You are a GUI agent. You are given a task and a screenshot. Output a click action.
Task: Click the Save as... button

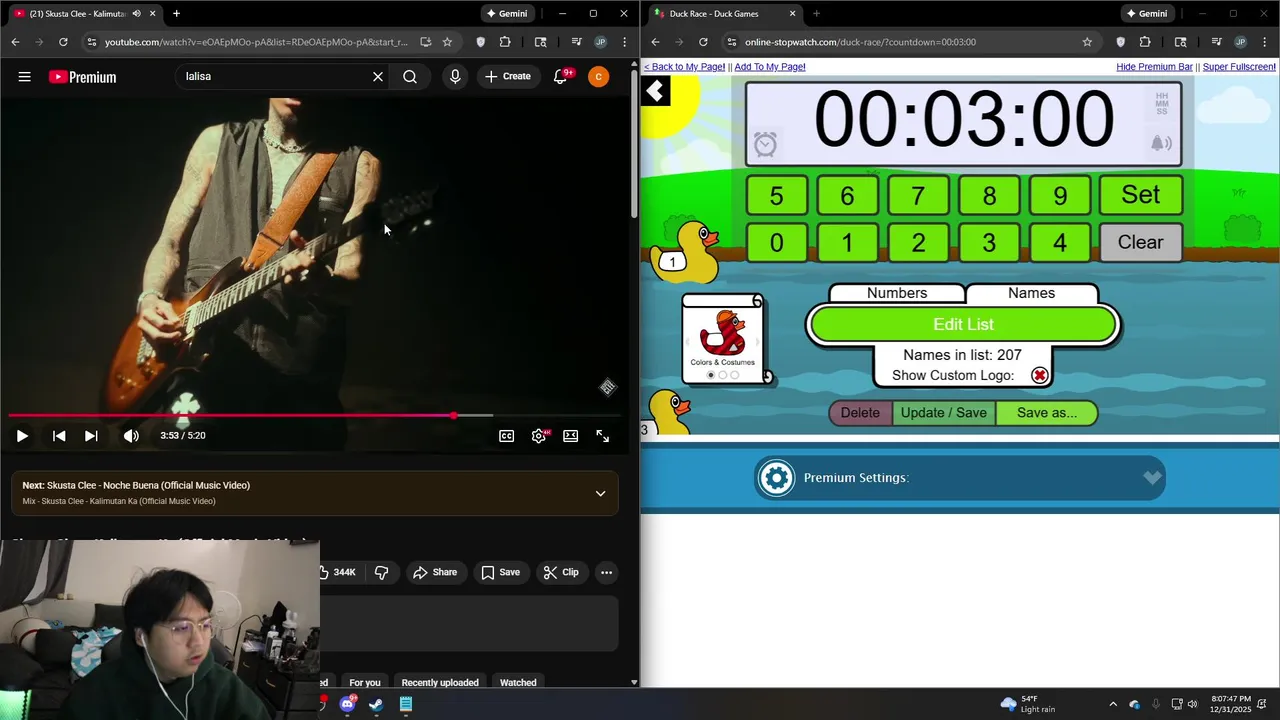(x=1047, y=413)
